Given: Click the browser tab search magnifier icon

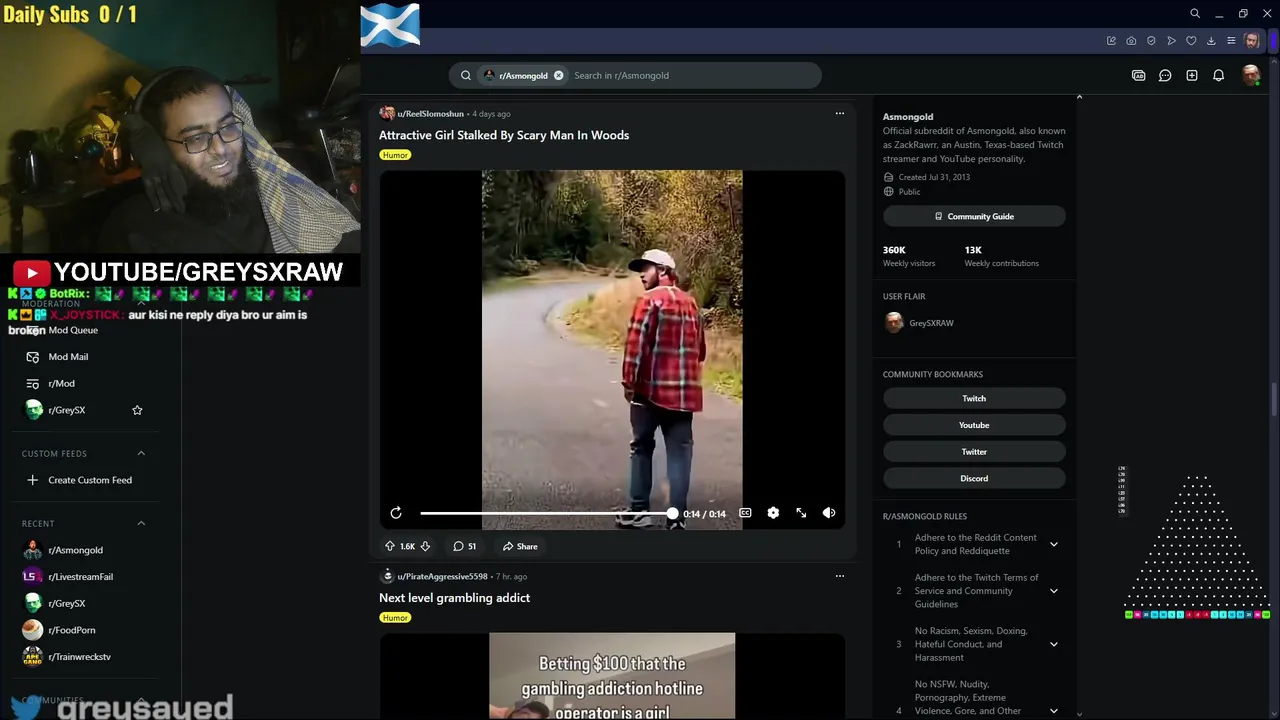Looking at the screenshot, I should [1195, 14].
